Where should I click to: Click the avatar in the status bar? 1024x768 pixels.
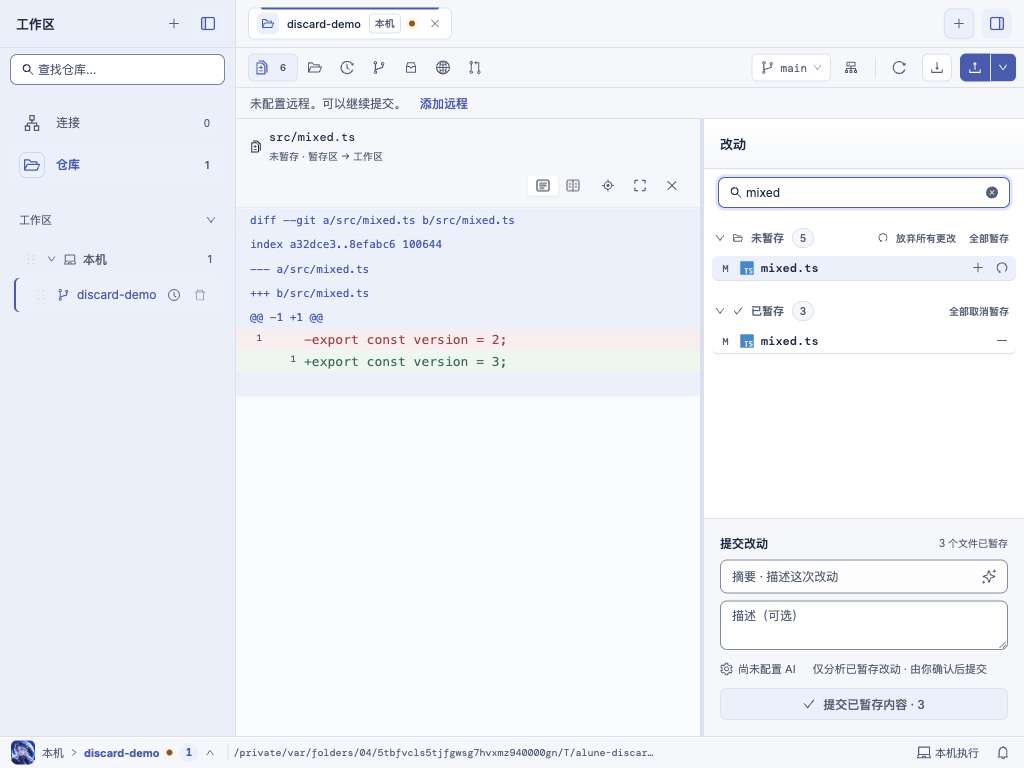pyautogui.click(x=23, y=753)
